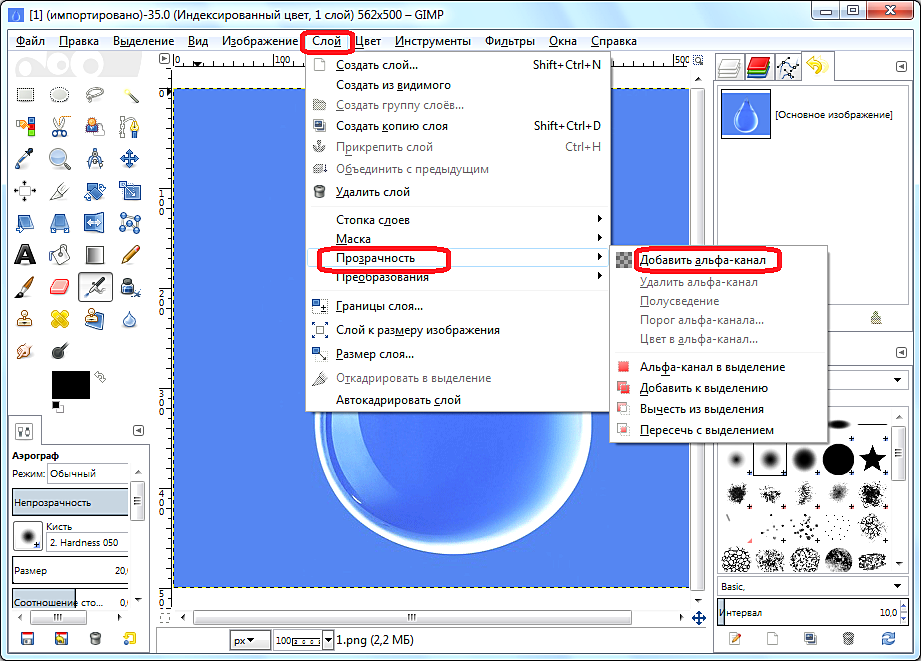The width and height of the screenshot is (921, 661).
Task: Restore tool options preset button
Action: 61,639
